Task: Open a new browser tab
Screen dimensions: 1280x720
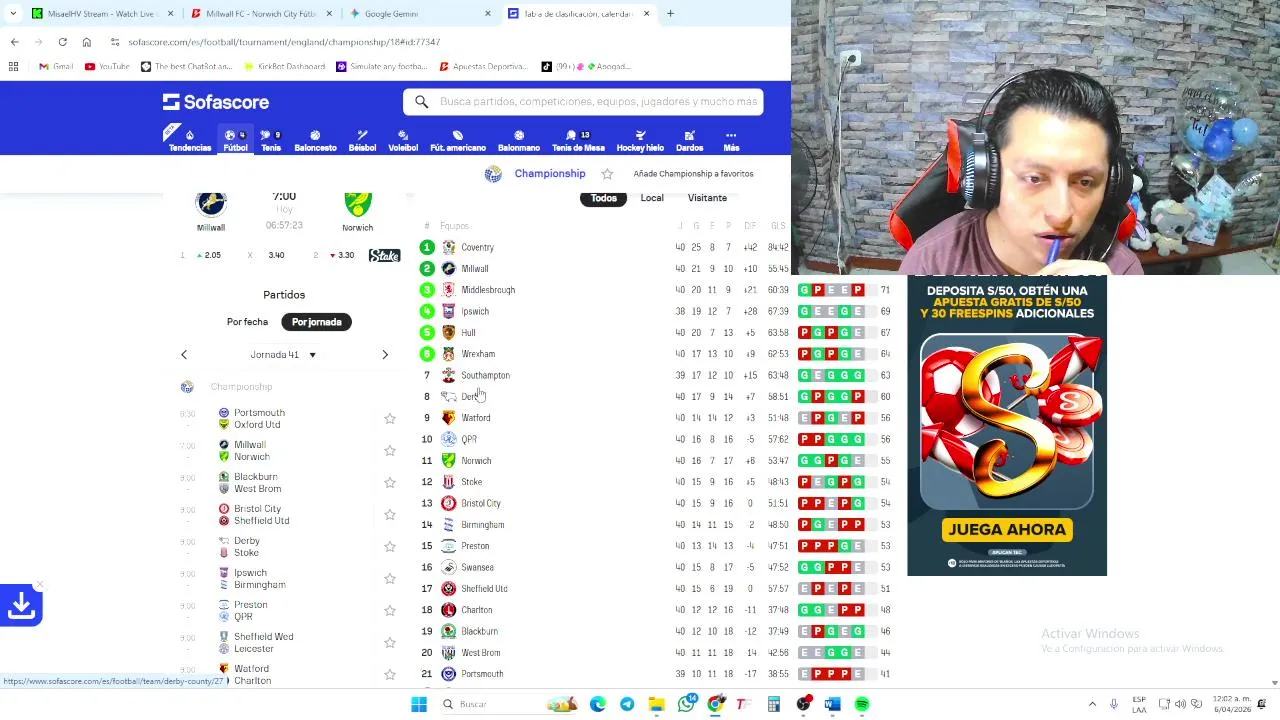Action: tap(670, 14)
